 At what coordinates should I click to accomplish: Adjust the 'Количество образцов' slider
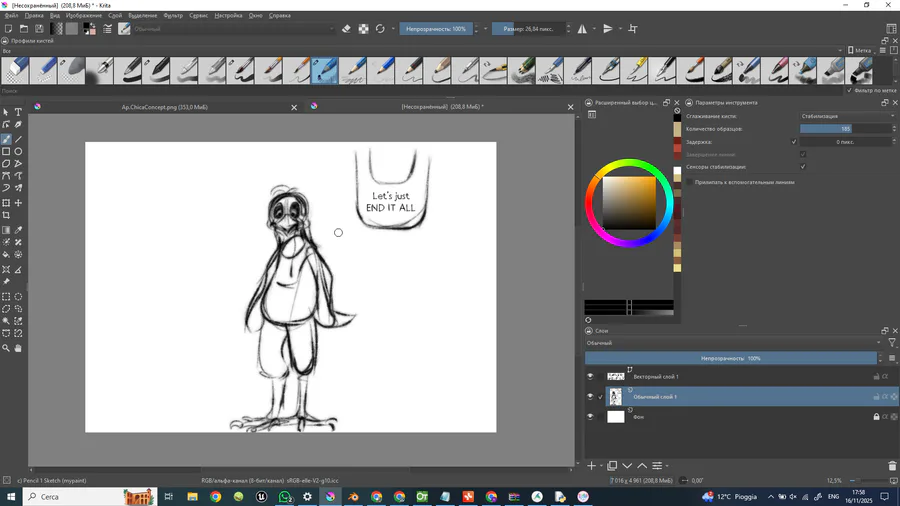click(845, 129)
